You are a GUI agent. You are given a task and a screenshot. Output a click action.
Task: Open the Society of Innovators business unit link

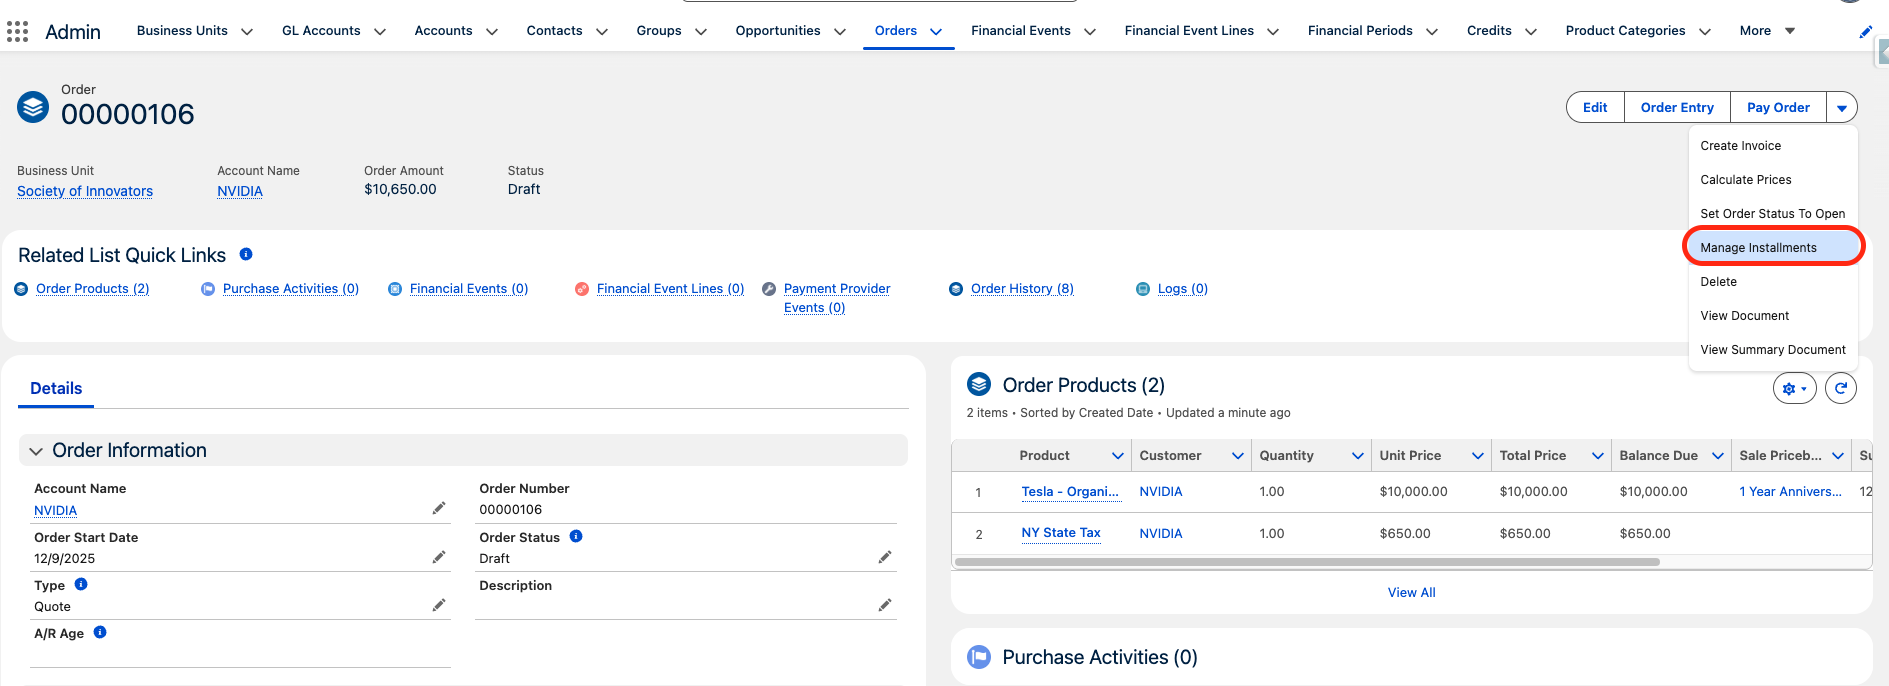[x=85, y=191]
